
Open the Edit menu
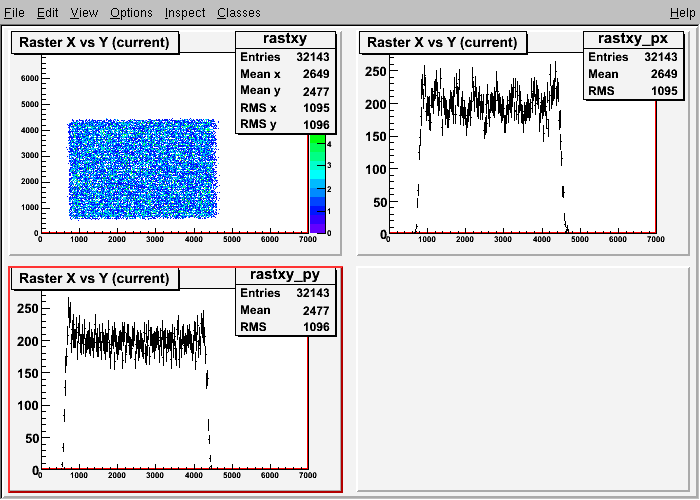(47, 13)
